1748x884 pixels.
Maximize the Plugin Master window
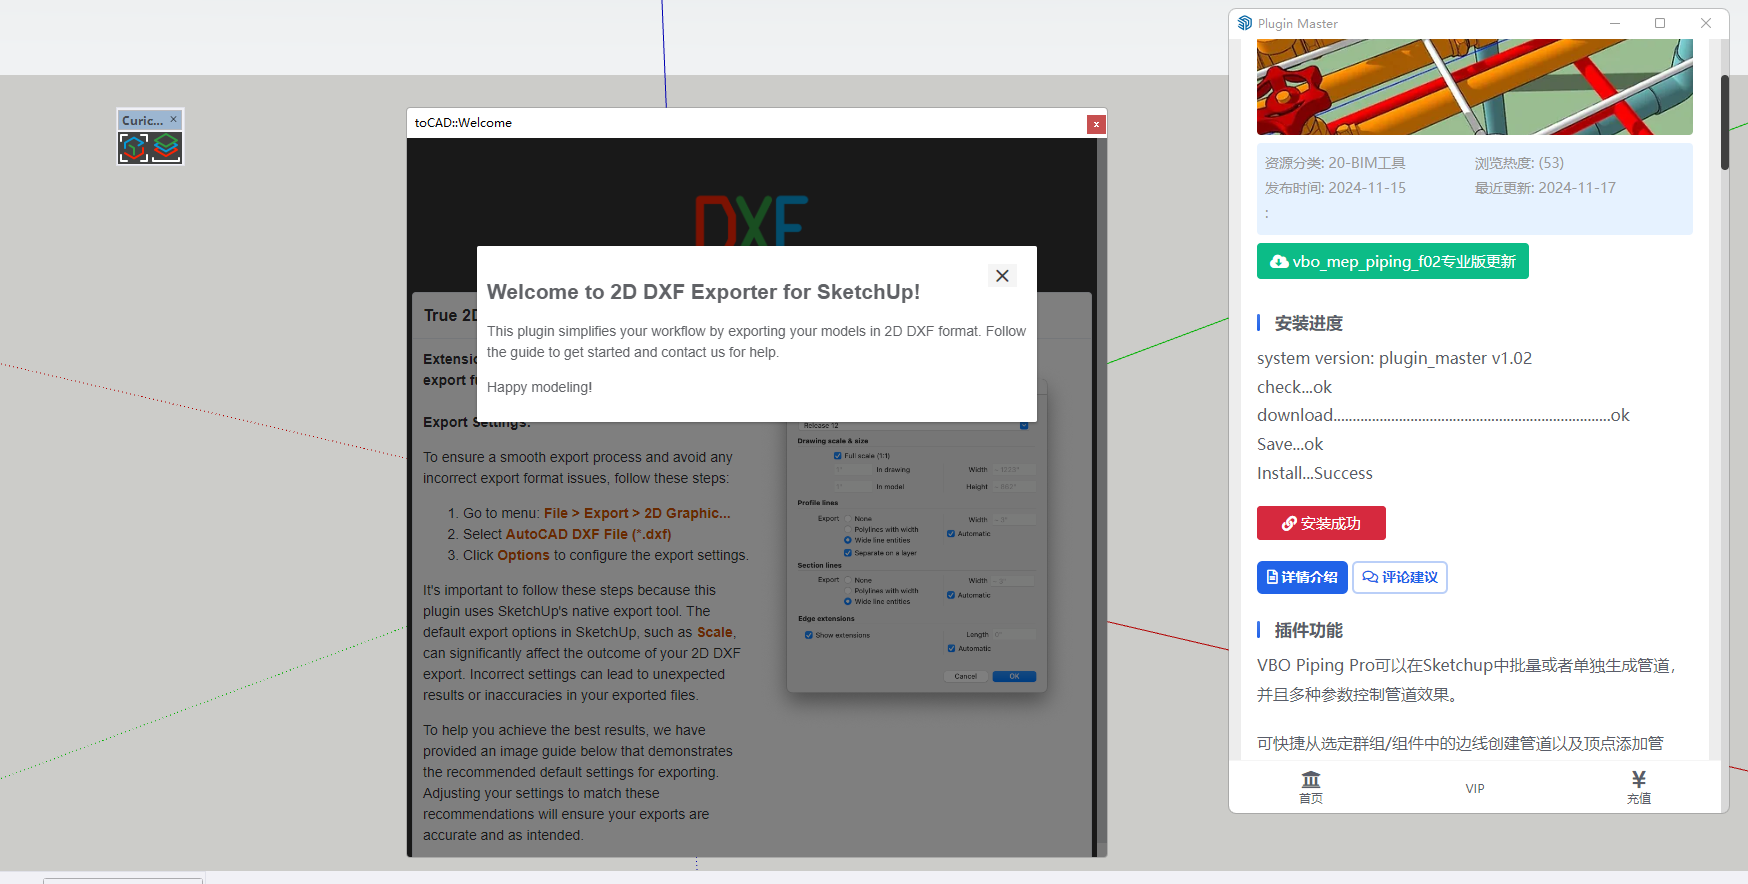pyautogui.click(x=1660, y=23)
